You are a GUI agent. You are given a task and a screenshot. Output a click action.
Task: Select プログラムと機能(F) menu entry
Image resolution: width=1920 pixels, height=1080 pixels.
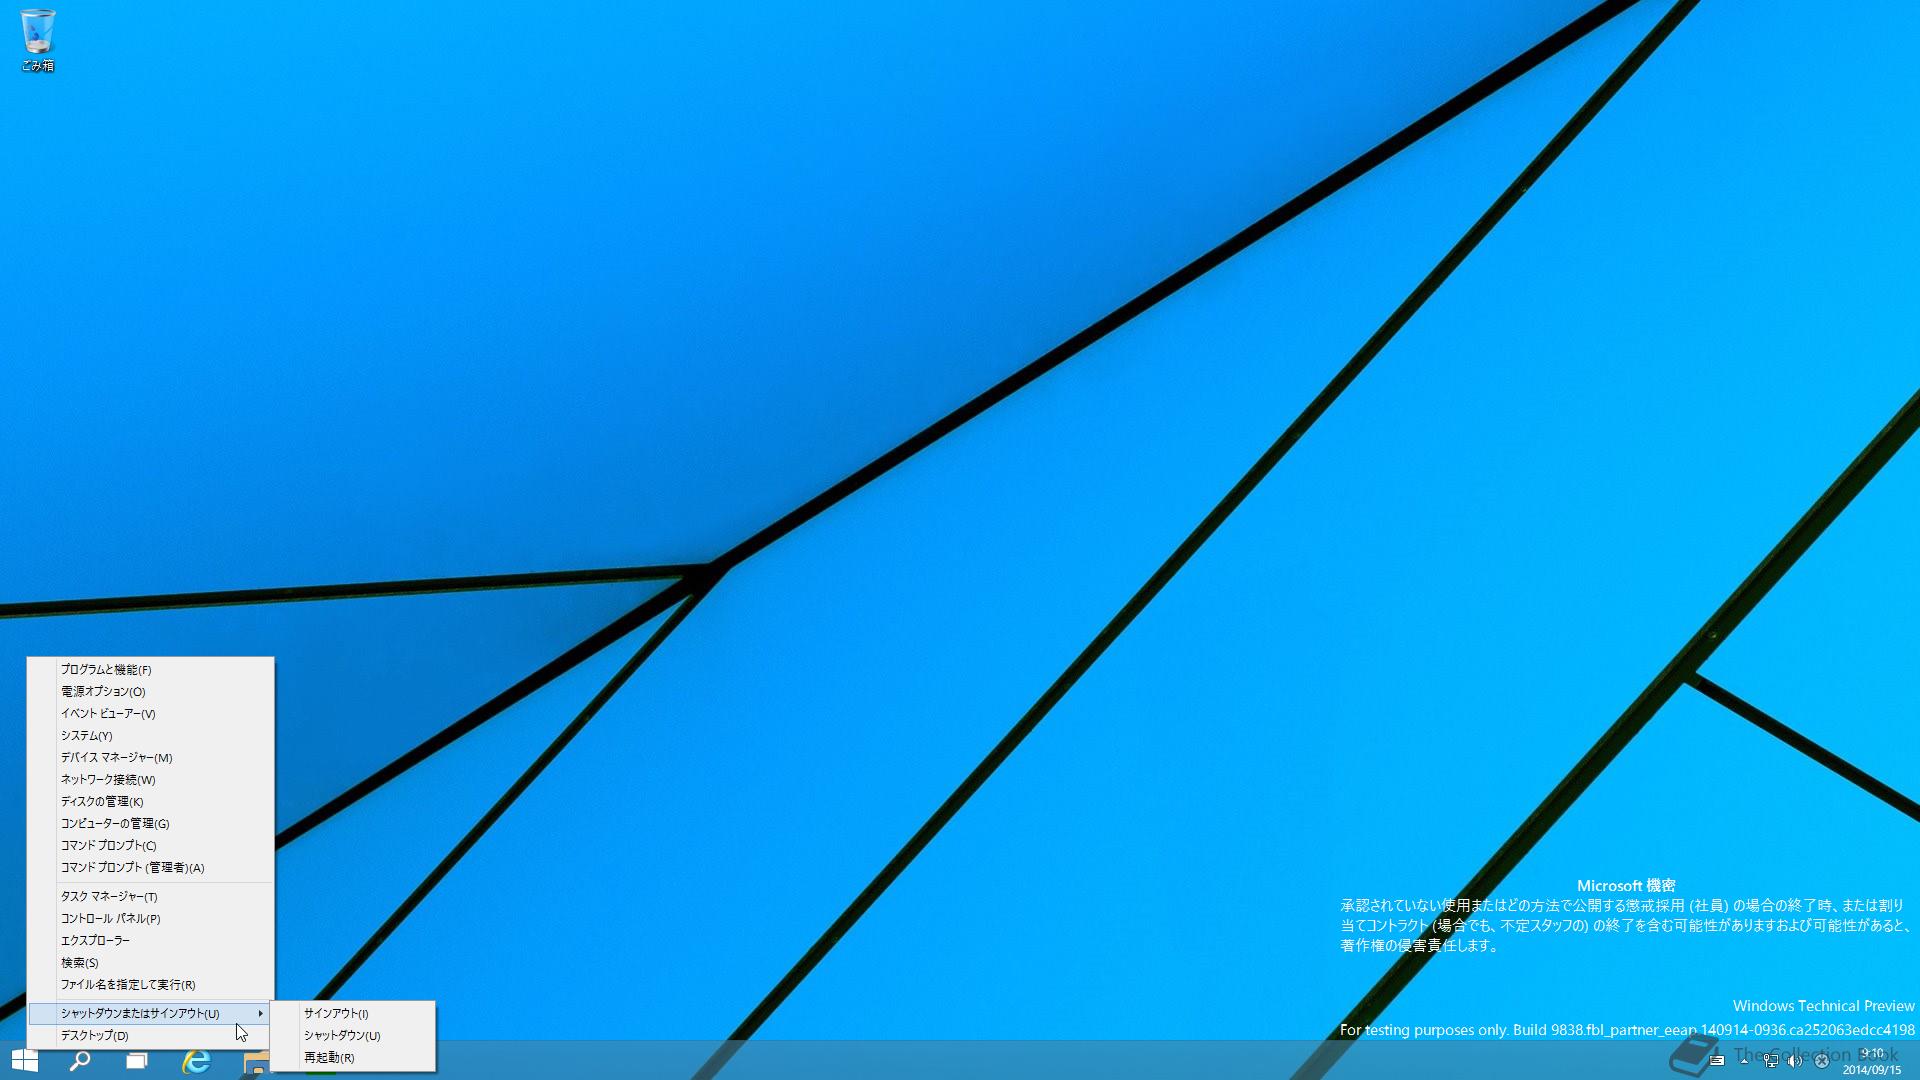[x=150, y=670]
